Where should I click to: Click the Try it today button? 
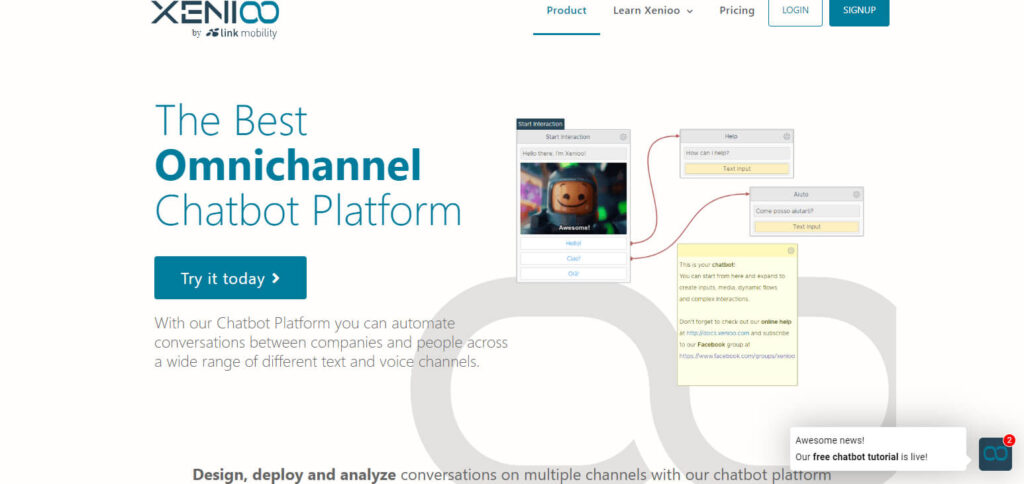point(230,278)
